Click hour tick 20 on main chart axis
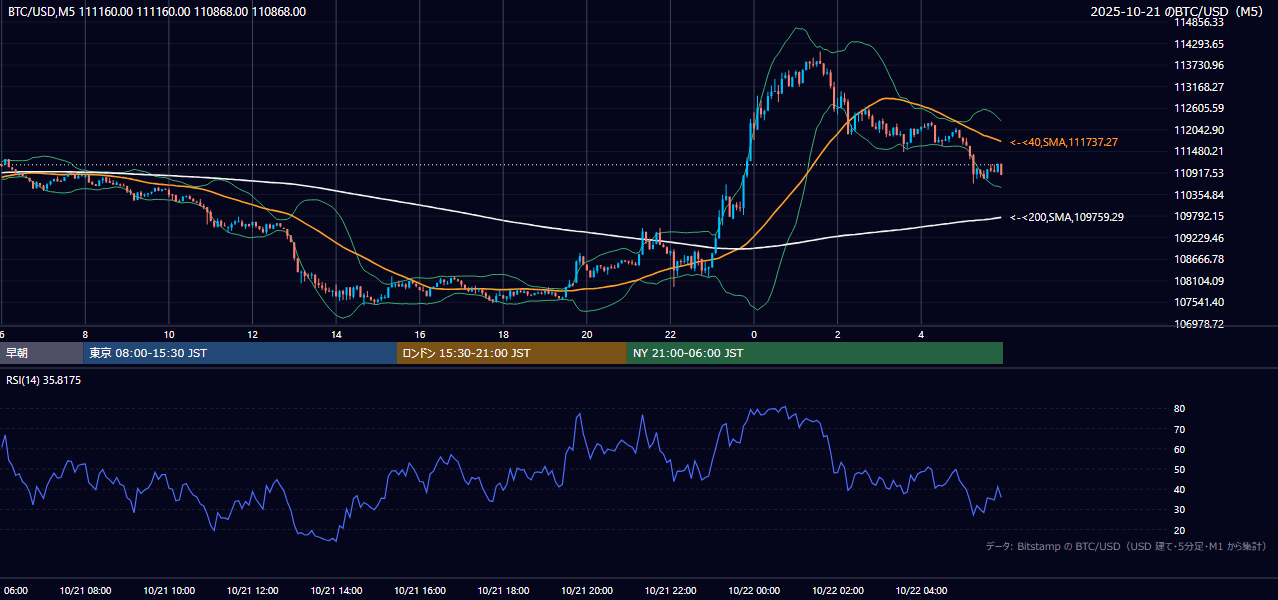The width and height of the screenshot is (1278, 600). point(587,334)
